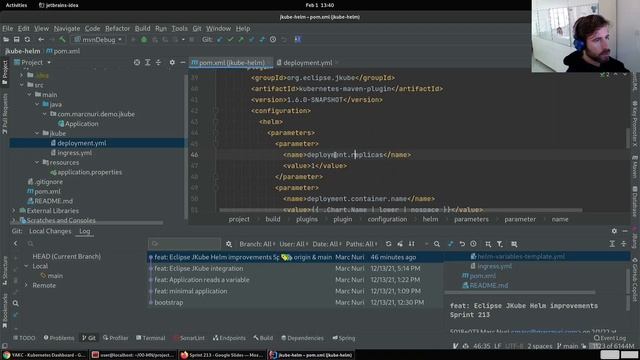The image size is (640, 360).
Task: Collapse the Local branches node
Action: coord(27,266)
